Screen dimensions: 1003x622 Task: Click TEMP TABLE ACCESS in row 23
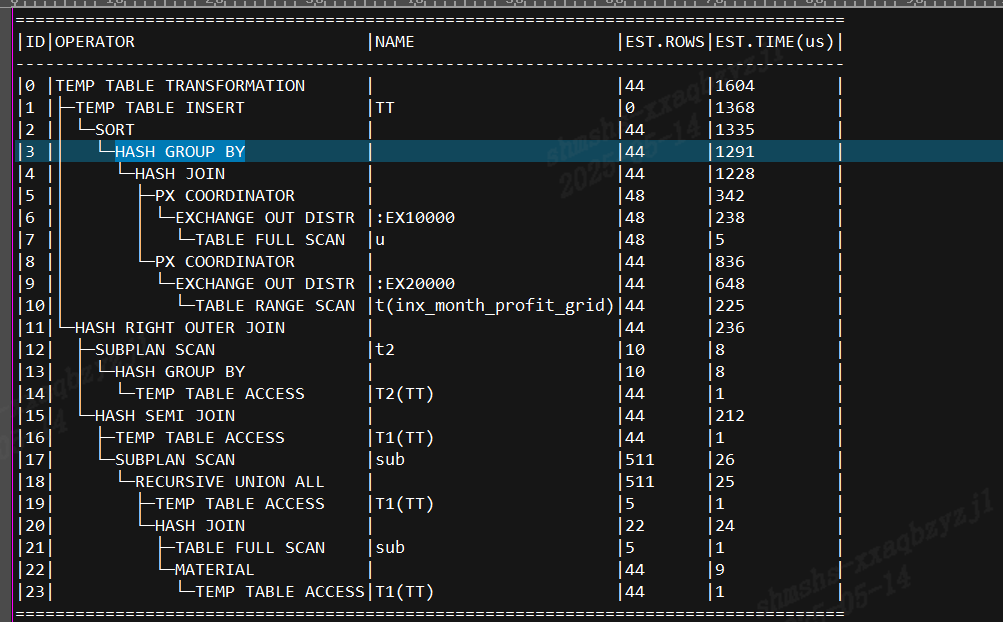(280, 591)
